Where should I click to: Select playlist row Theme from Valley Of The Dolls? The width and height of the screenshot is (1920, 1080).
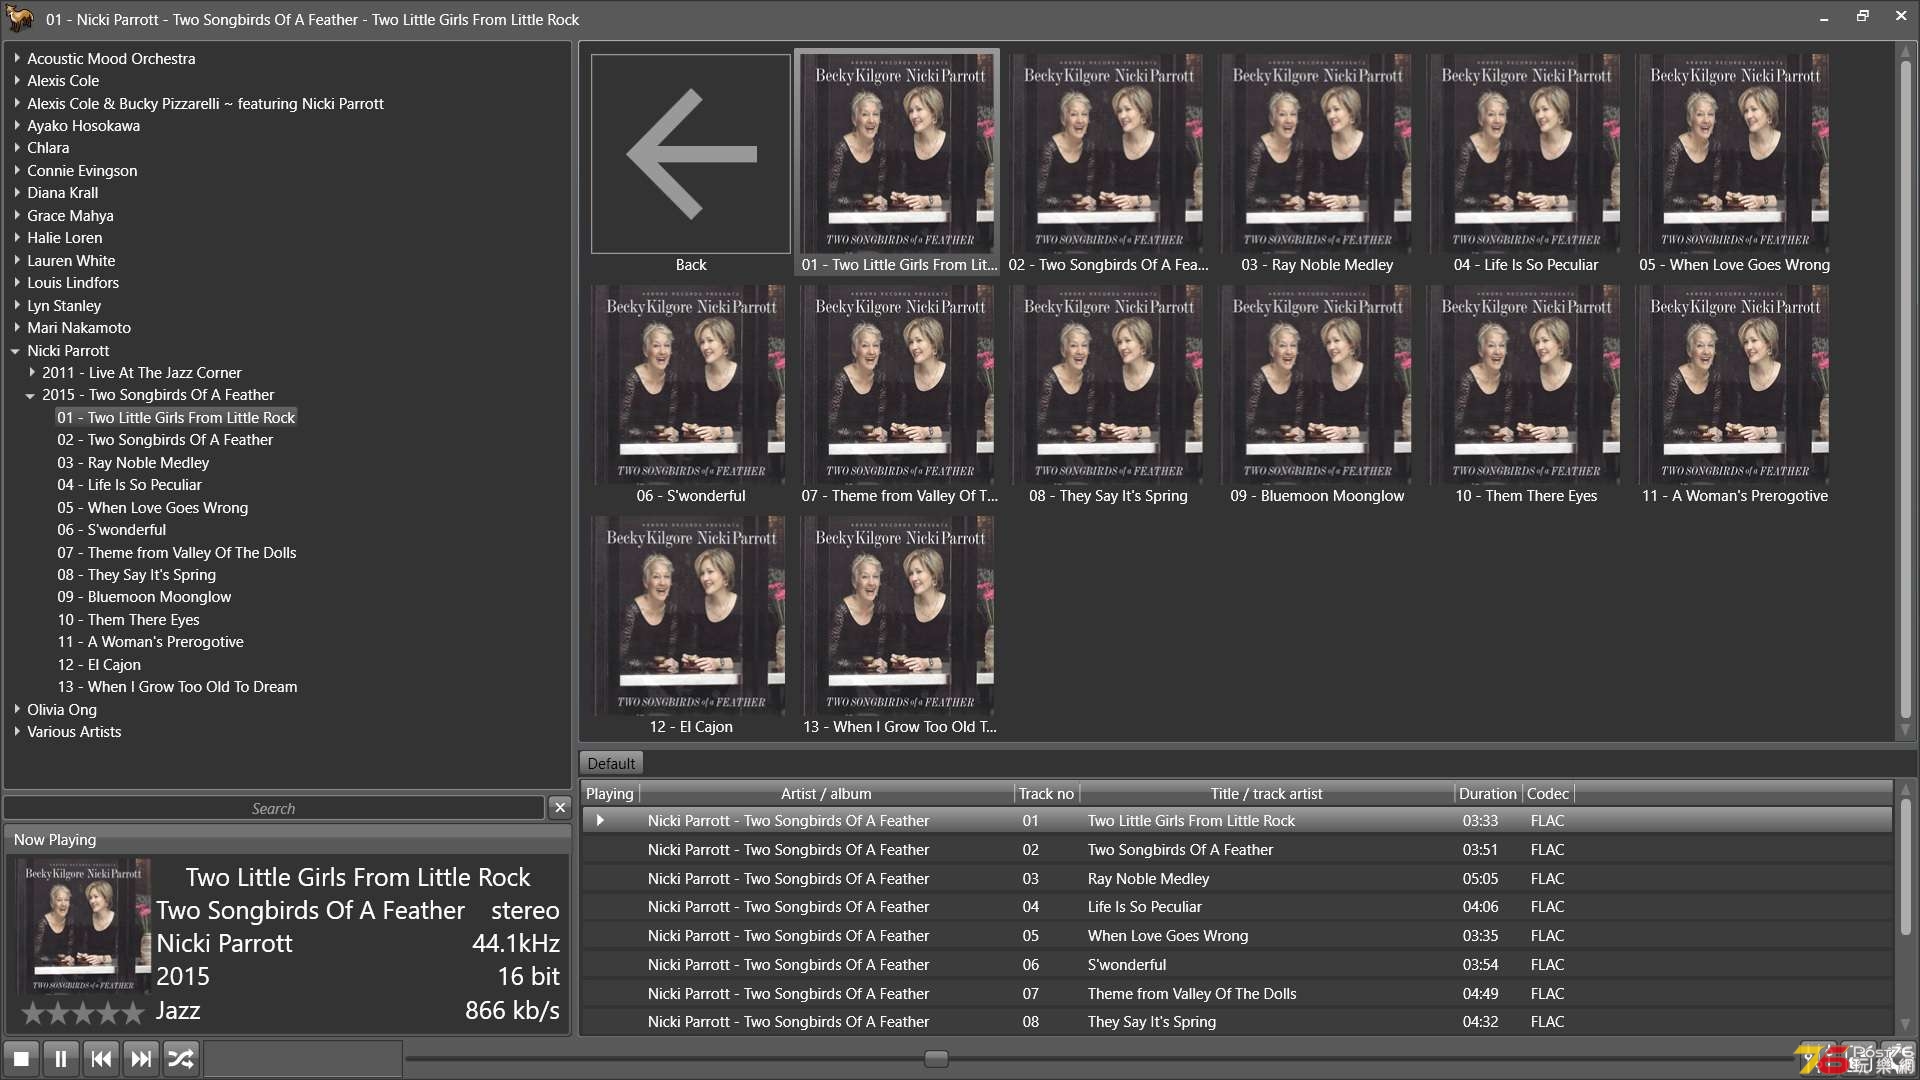[1237, 993]
